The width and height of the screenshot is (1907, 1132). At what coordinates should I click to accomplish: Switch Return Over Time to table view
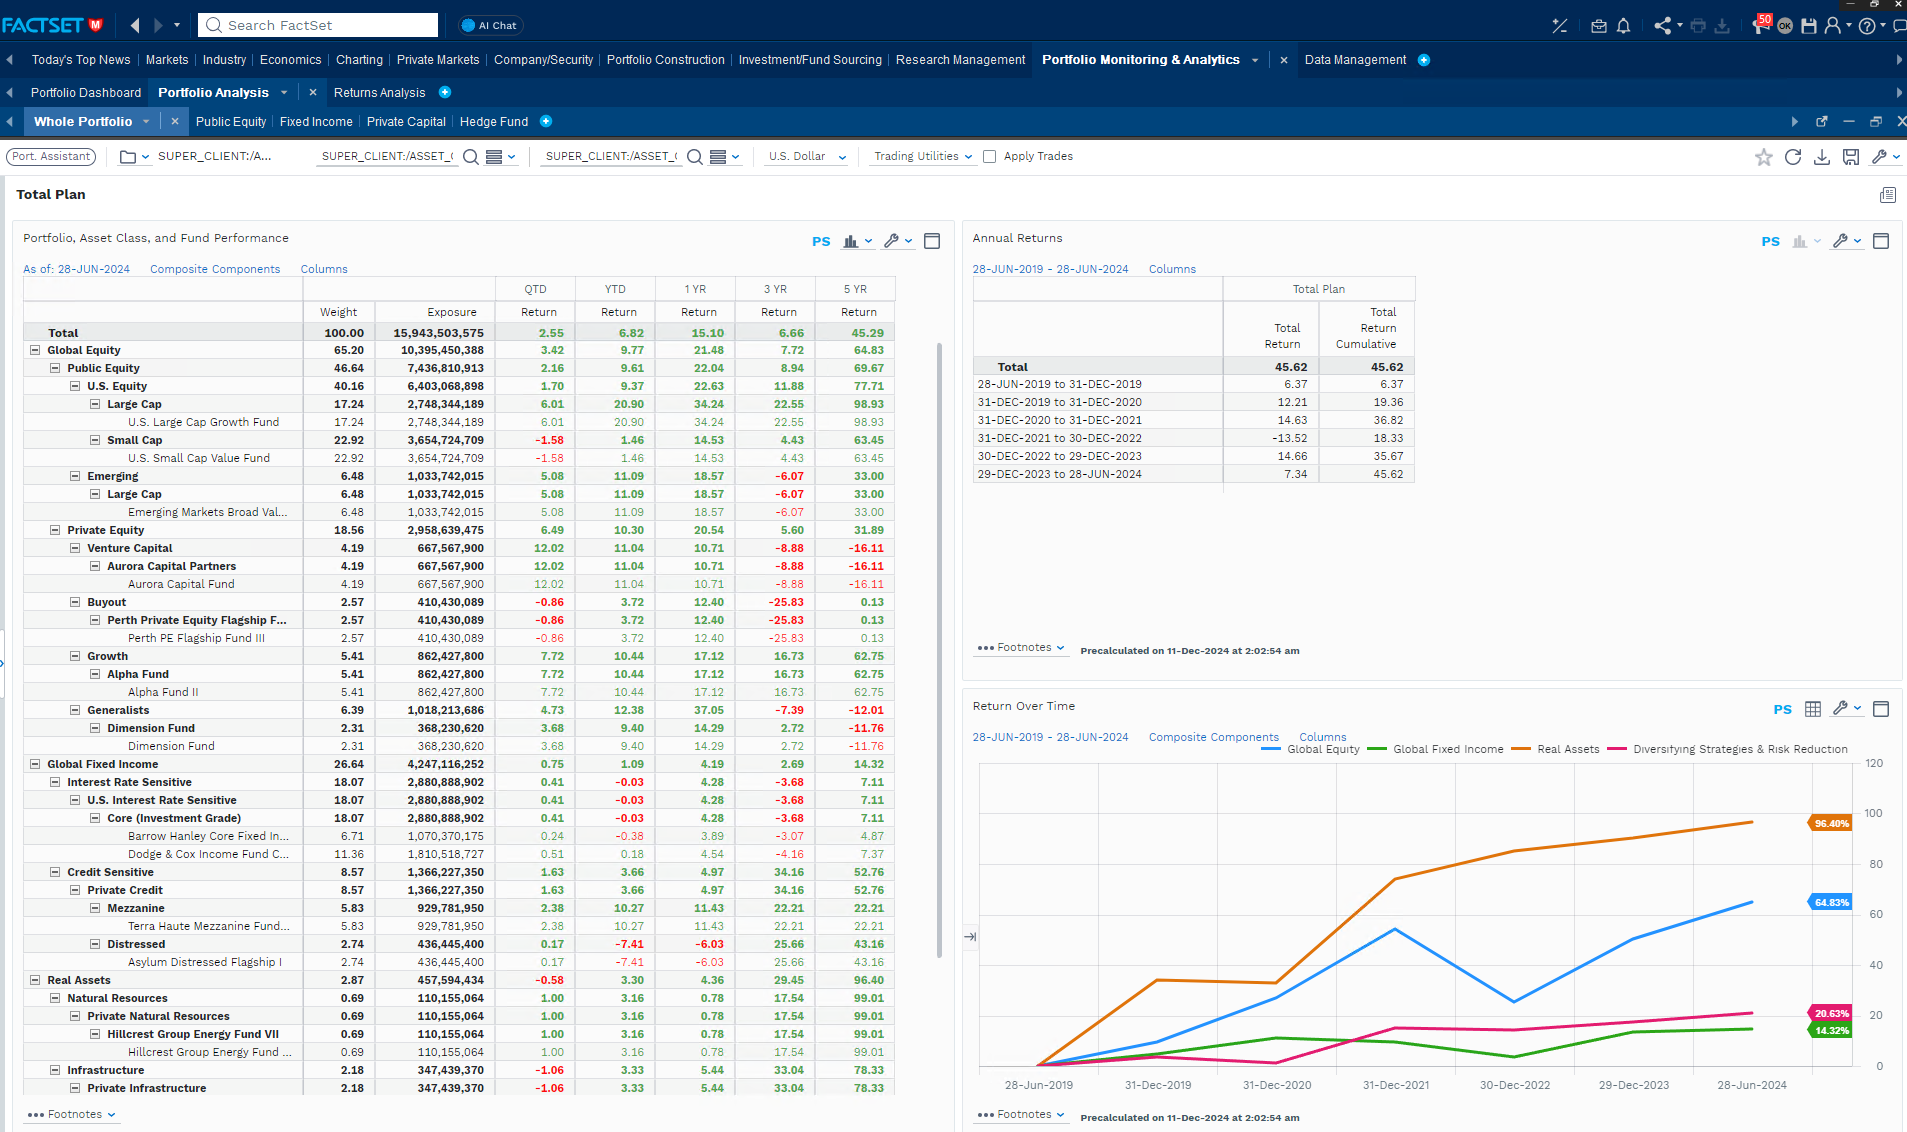tap(1813, 709)
